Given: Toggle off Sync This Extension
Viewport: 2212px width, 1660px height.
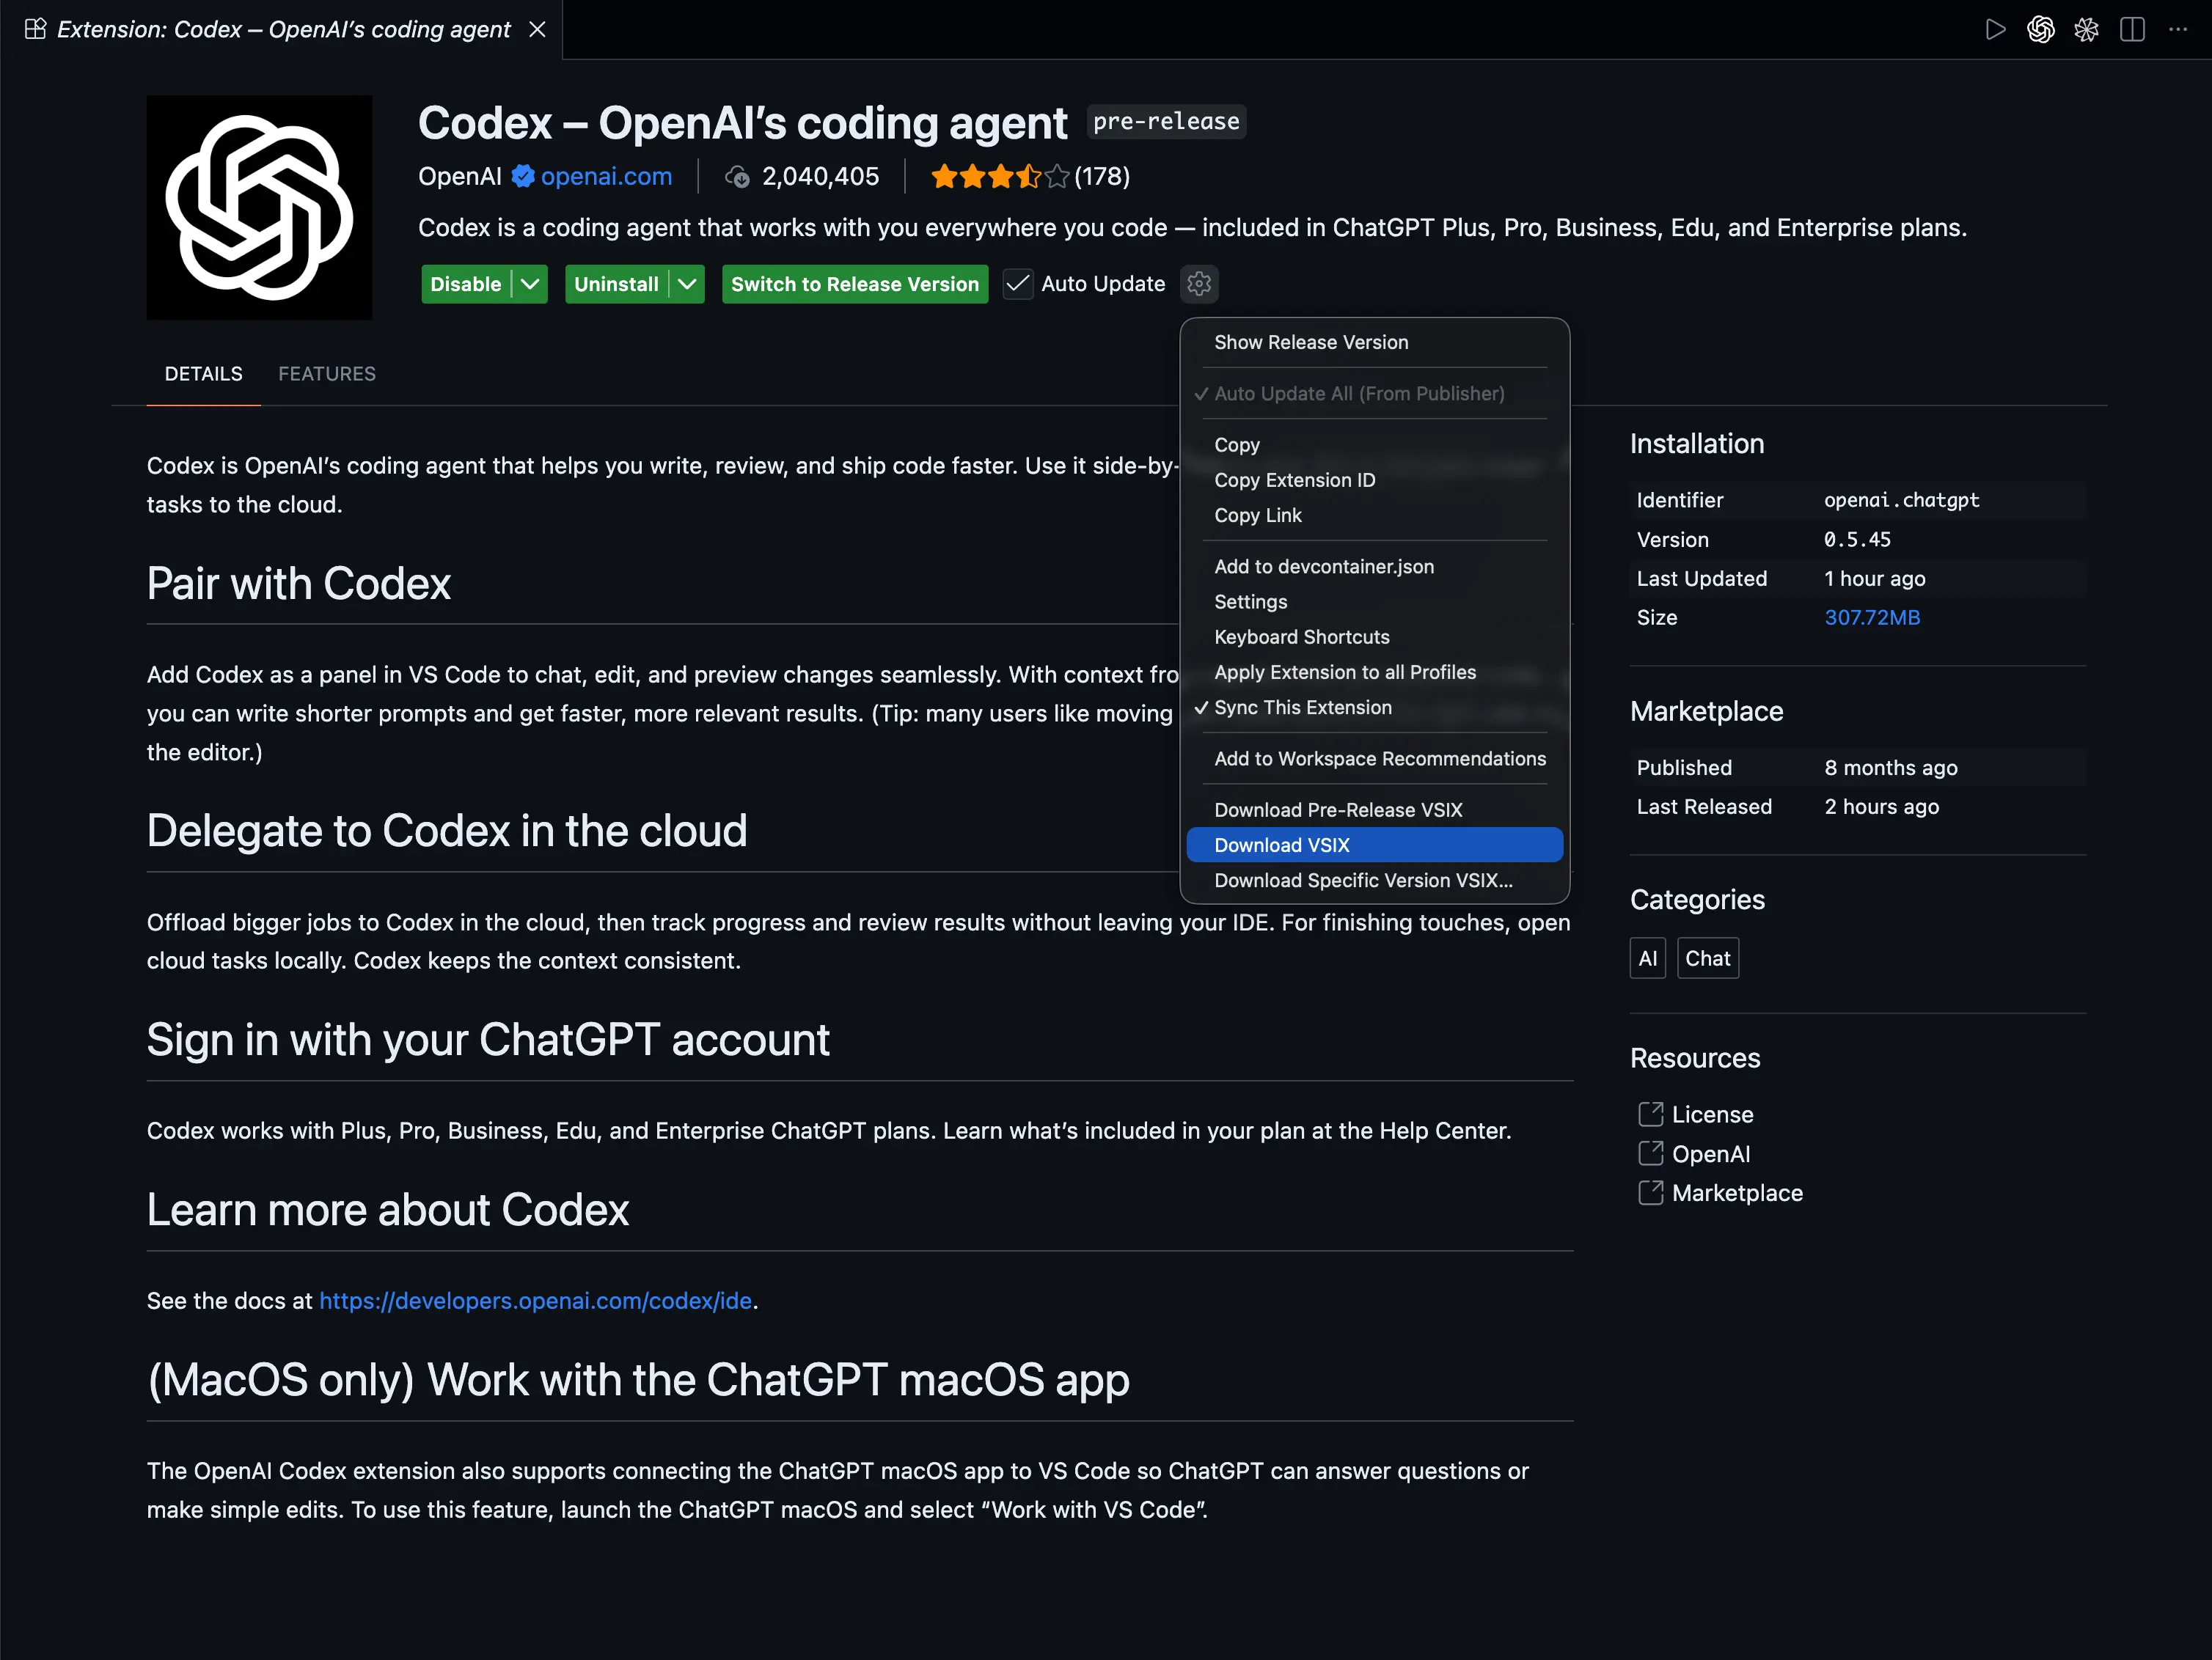Looking at the screenshot, I should click(1304, 707).
